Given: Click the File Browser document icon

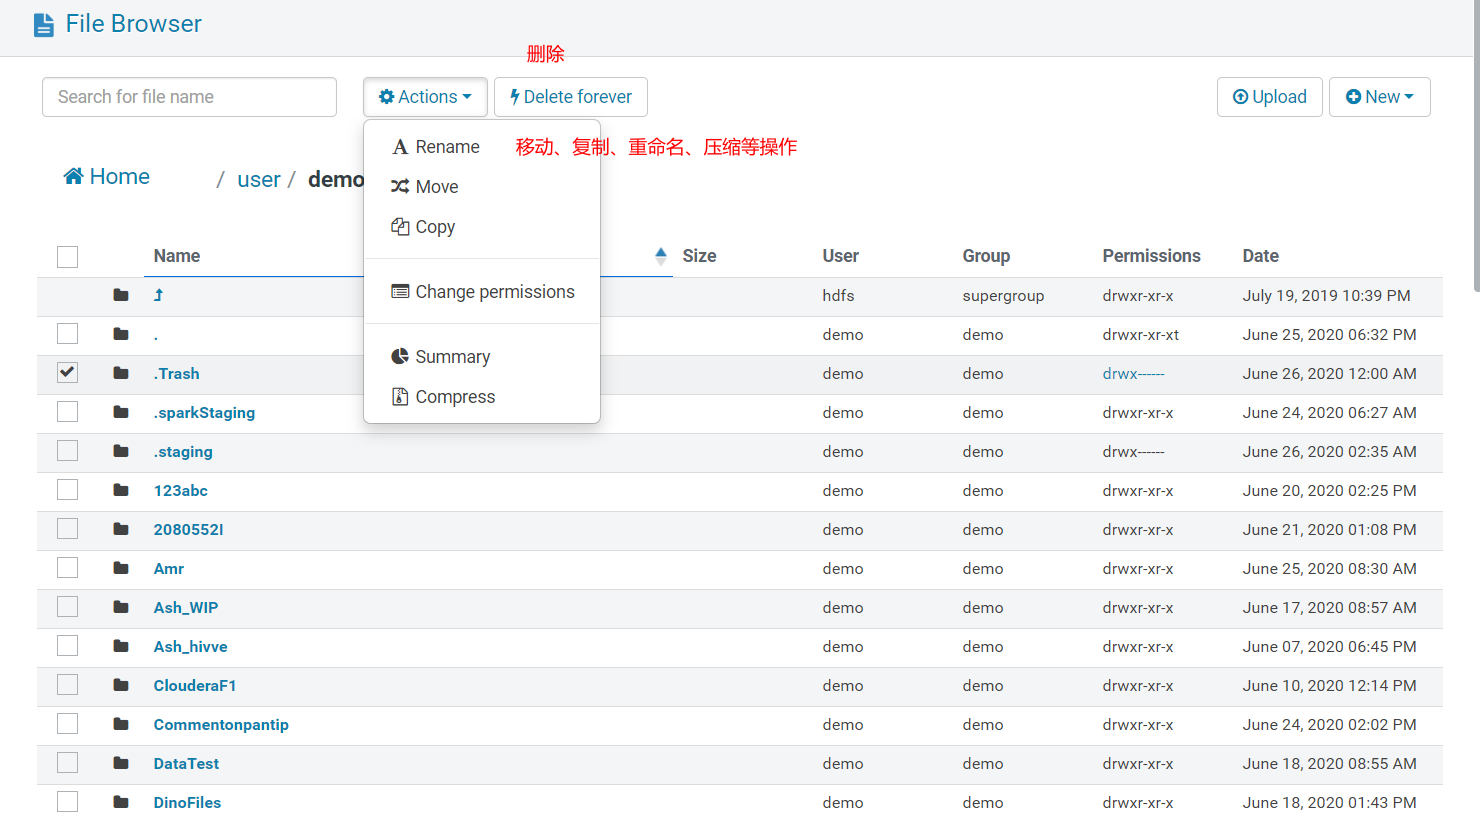Looking at the screenshot, I should coord(44,25).
